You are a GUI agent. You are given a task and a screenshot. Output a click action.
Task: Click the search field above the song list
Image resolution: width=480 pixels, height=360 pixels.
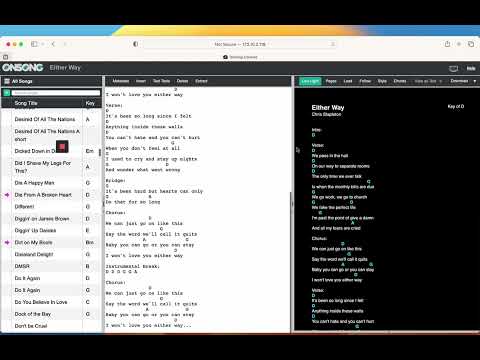(x=56, y=93)
